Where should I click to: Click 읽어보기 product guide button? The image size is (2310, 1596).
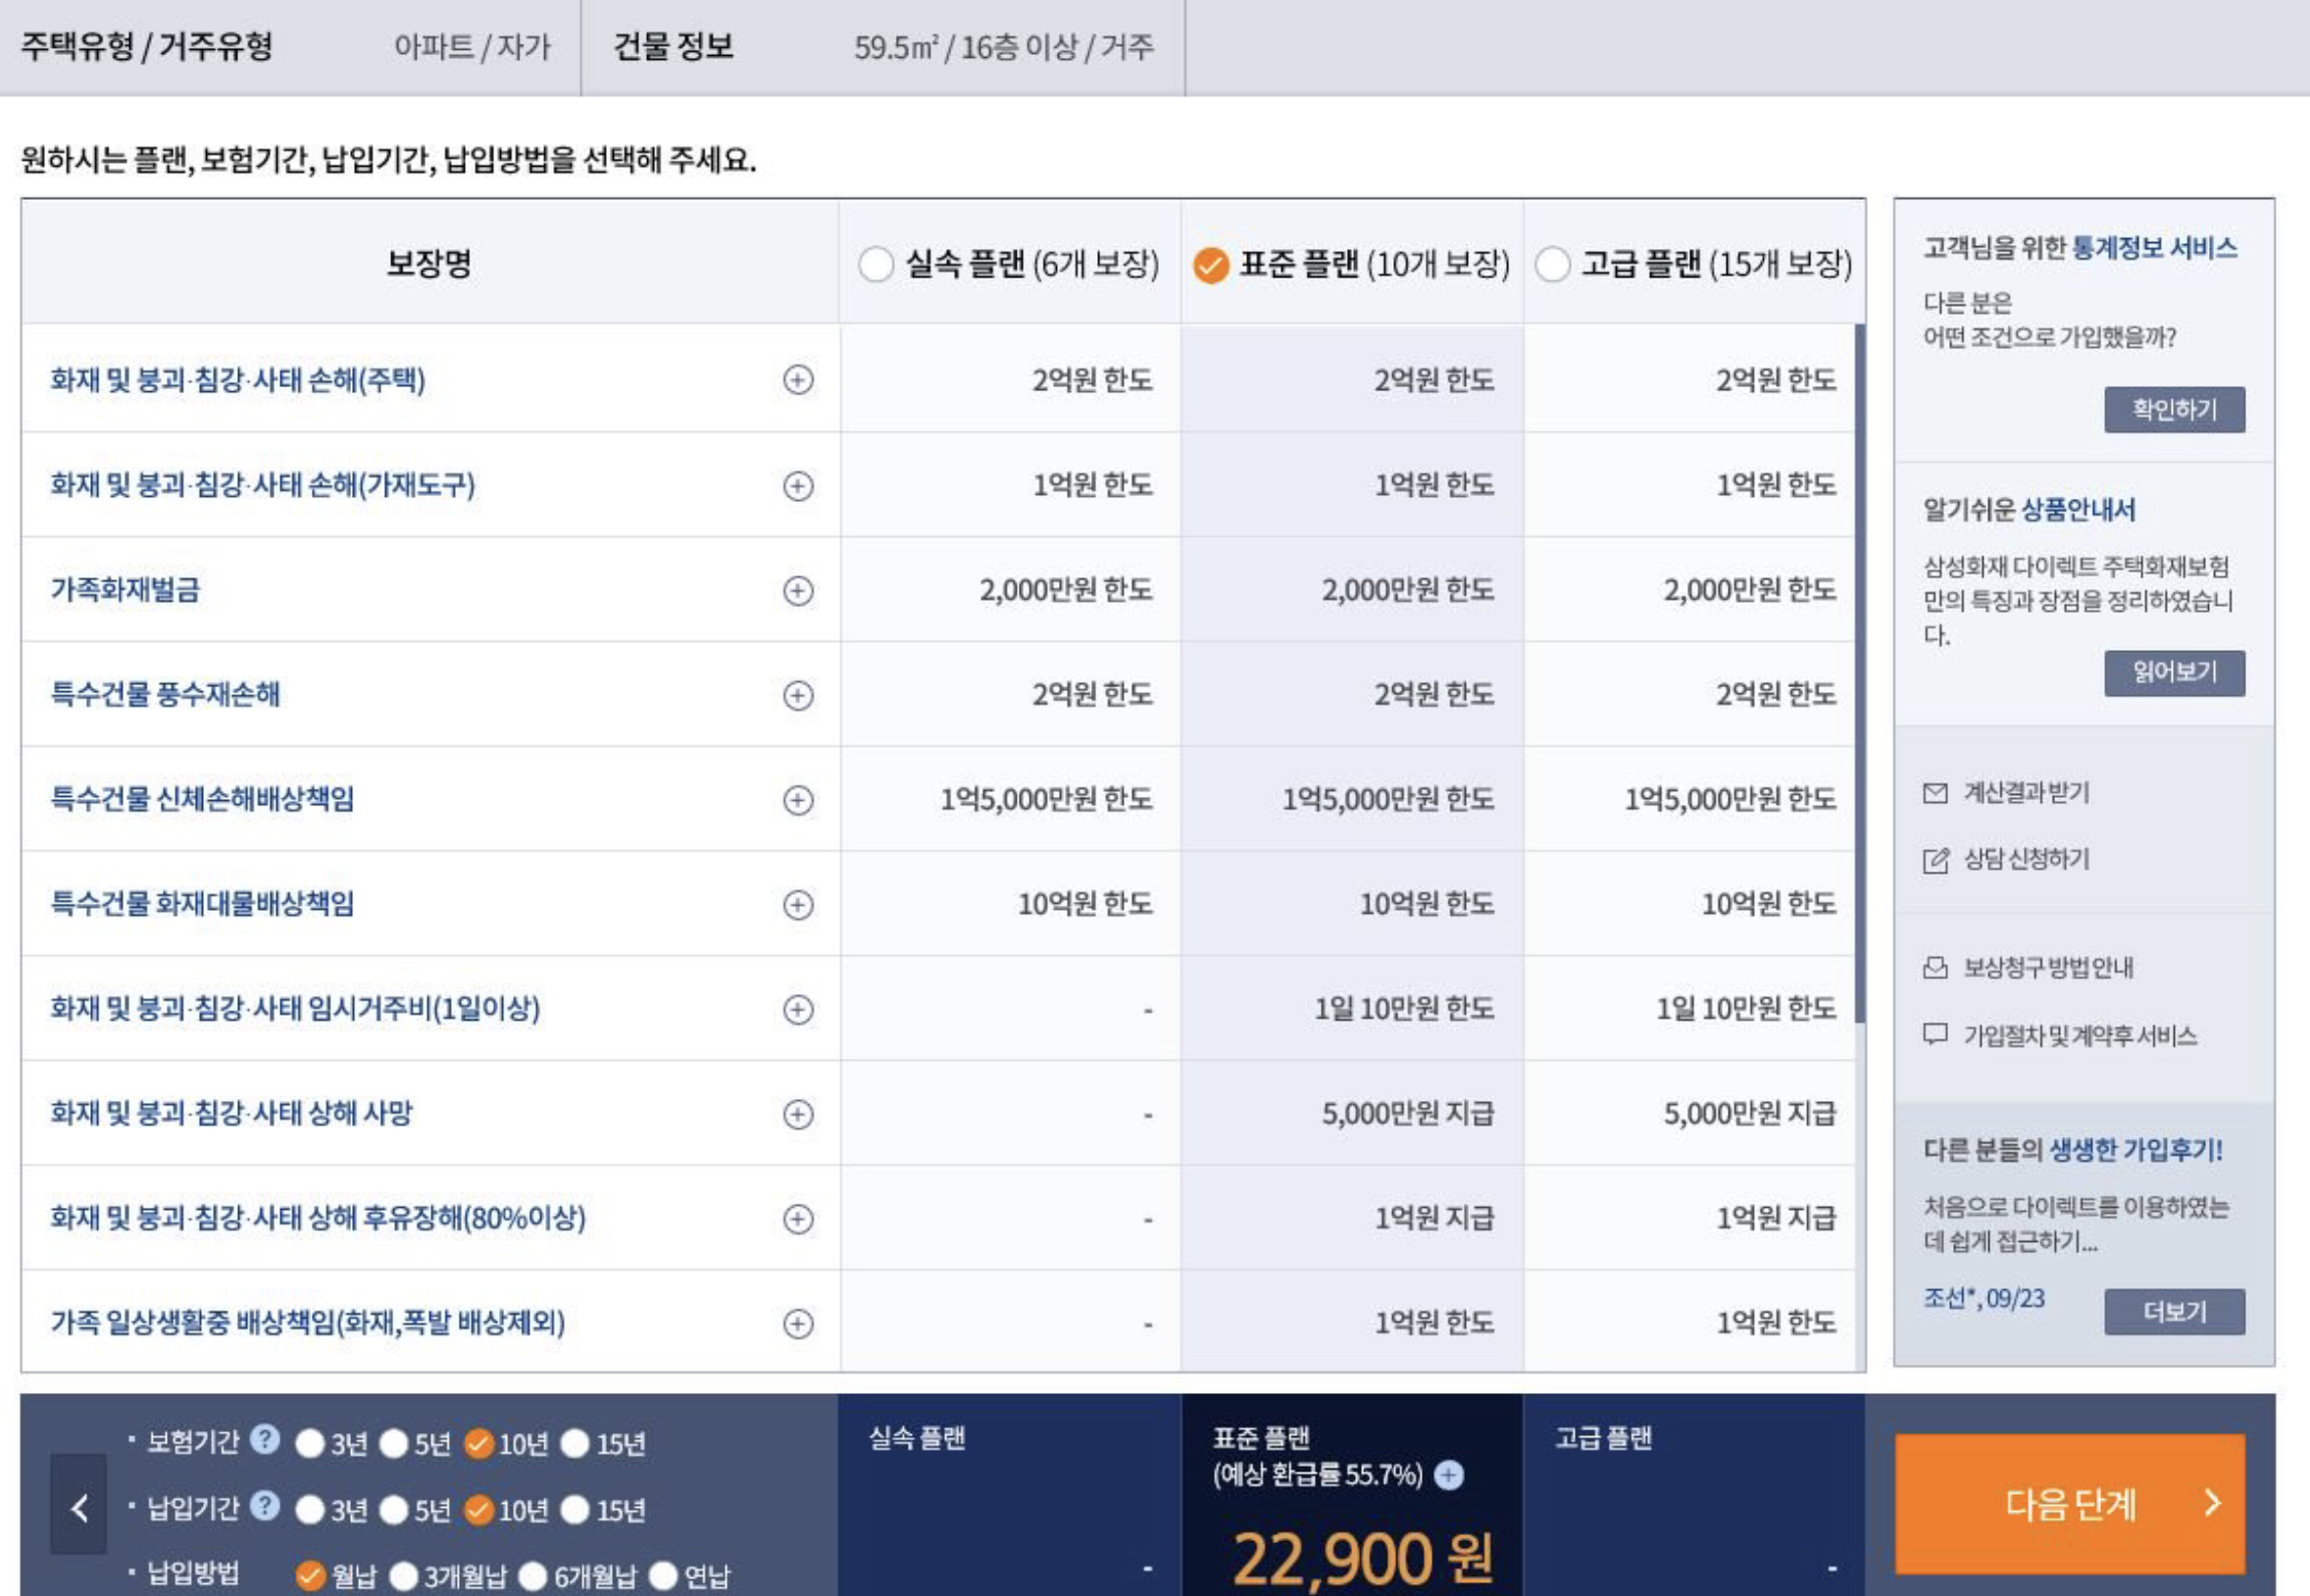coord(2173,673)
